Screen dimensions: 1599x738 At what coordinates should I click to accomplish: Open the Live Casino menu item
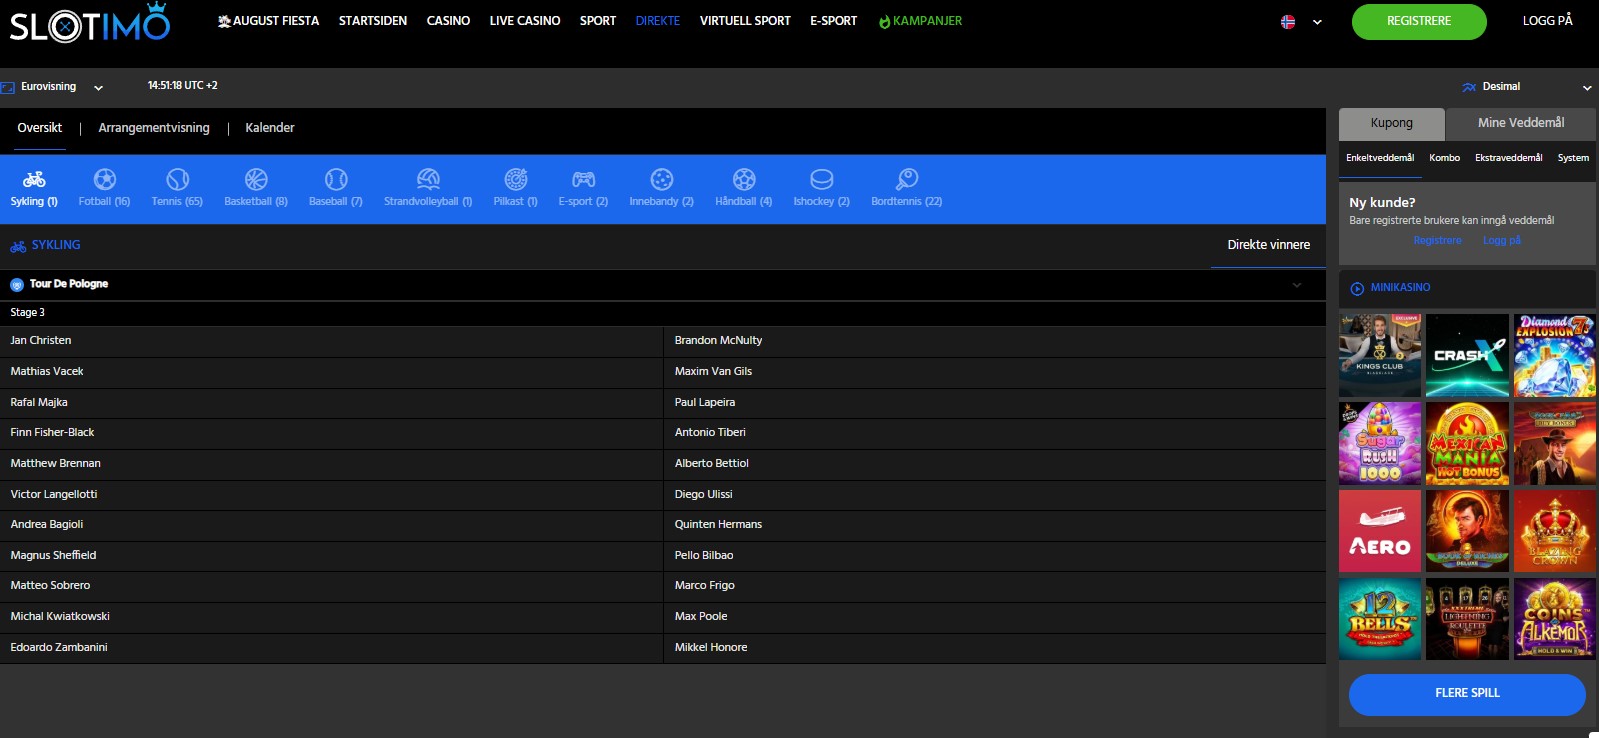[x=525, y=21]
